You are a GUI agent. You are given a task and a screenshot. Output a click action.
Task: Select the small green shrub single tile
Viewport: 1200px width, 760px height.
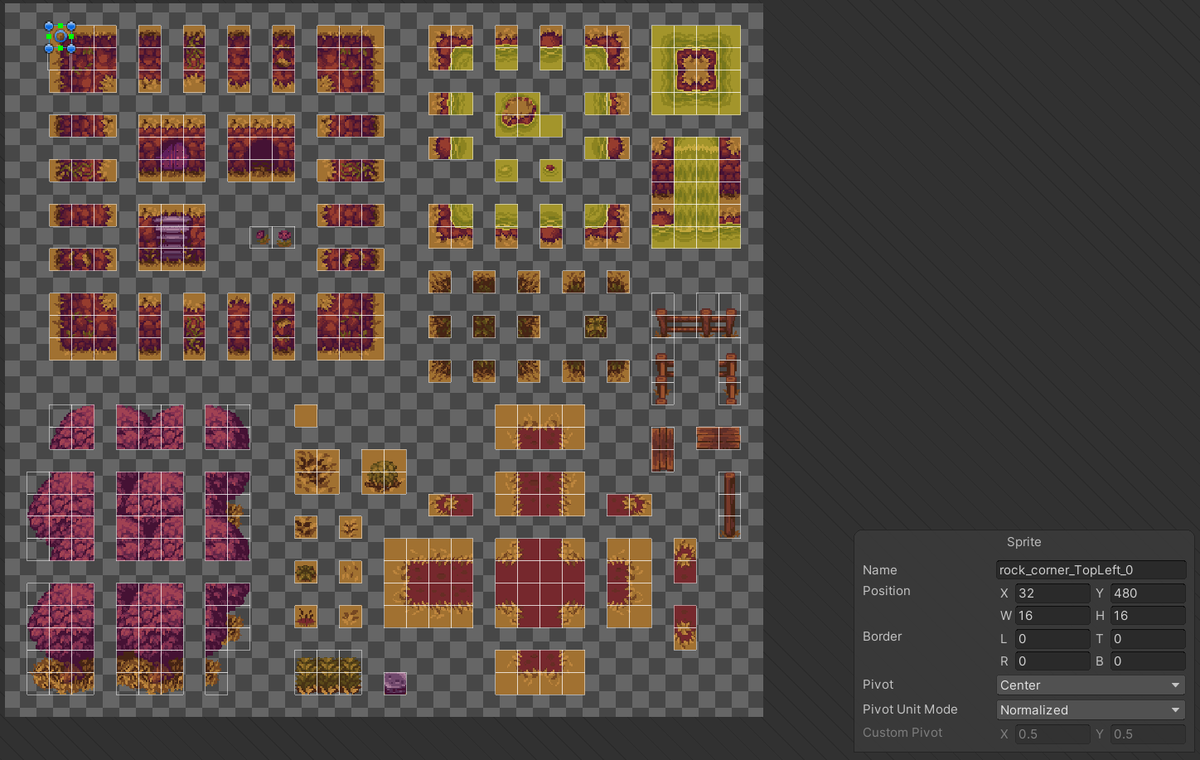click(x=306, y=571)
